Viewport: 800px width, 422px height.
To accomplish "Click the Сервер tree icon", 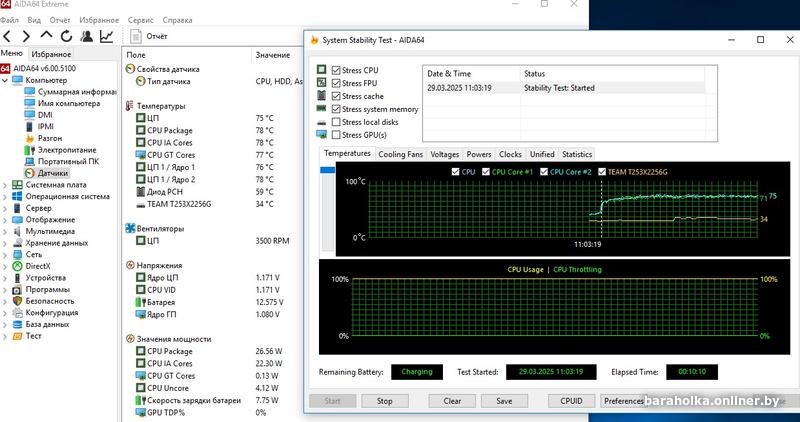I will [x=17, y=208].
